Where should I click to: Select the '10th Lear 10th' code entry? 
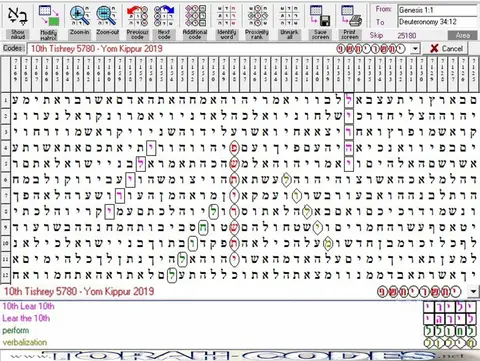coord(28,306)
